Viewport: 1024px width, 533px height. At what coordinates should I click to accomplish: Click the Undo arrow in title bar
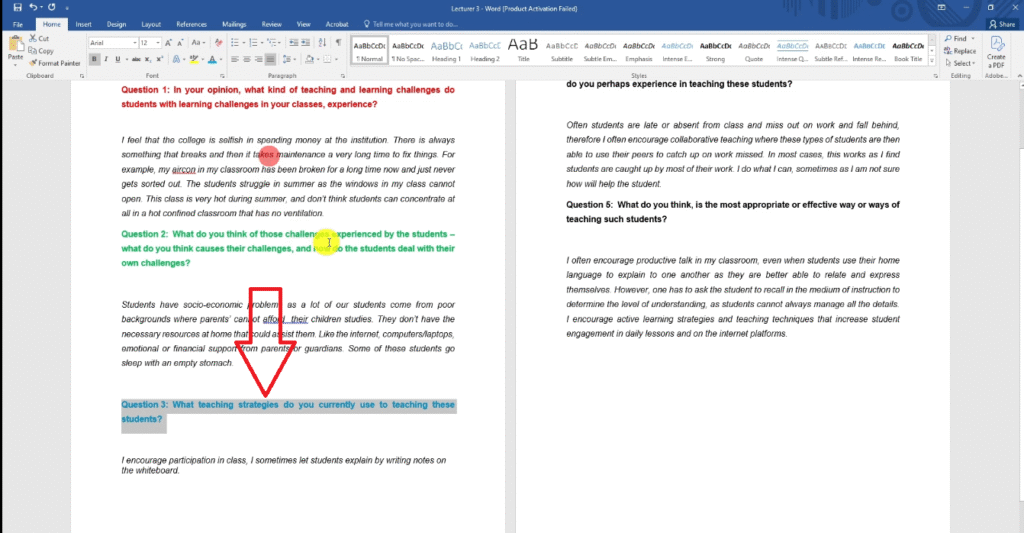click(33, 7)
